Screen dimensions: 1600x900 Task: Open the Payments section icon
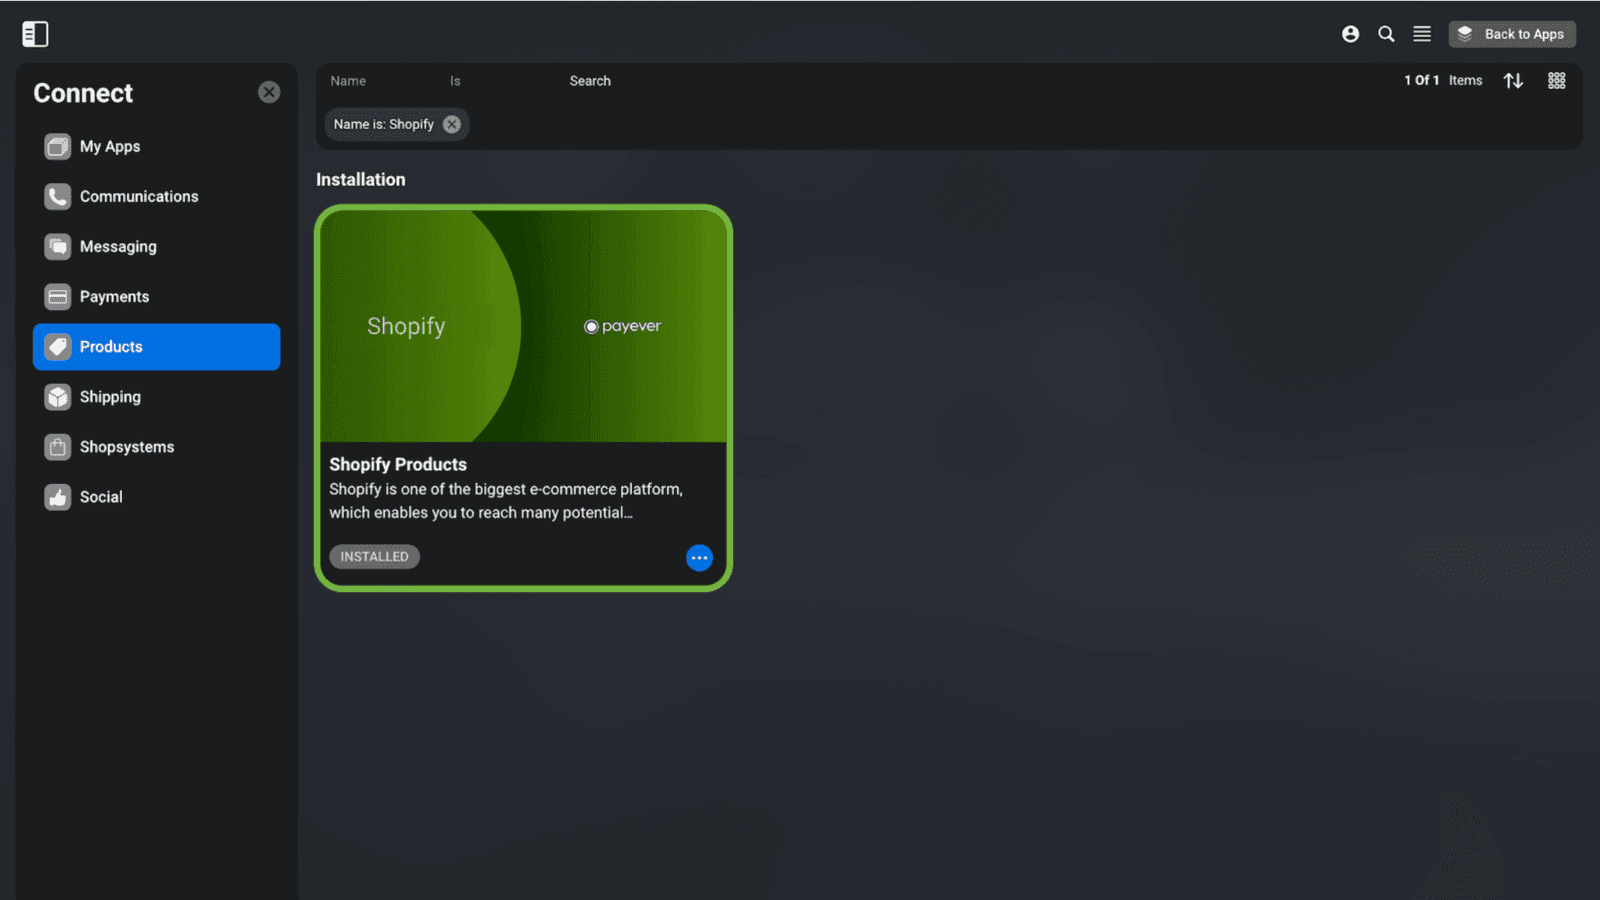(x=57, y=296)
